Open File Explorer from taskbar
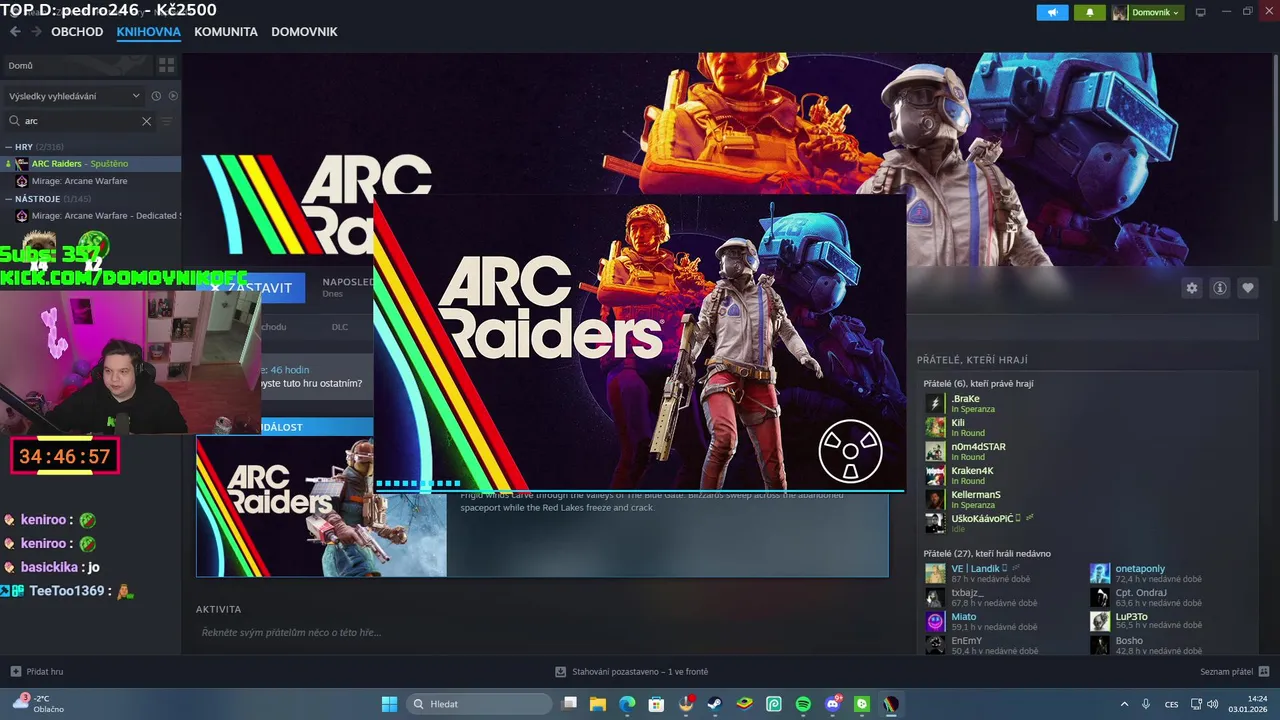1280x720 pixels. click(598, 704)
